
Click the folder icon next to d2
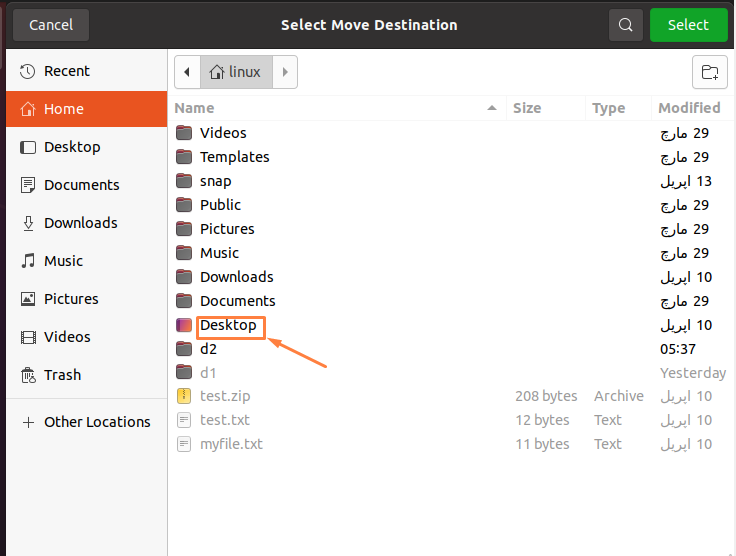pyautogui.click(x=184, y=349)
